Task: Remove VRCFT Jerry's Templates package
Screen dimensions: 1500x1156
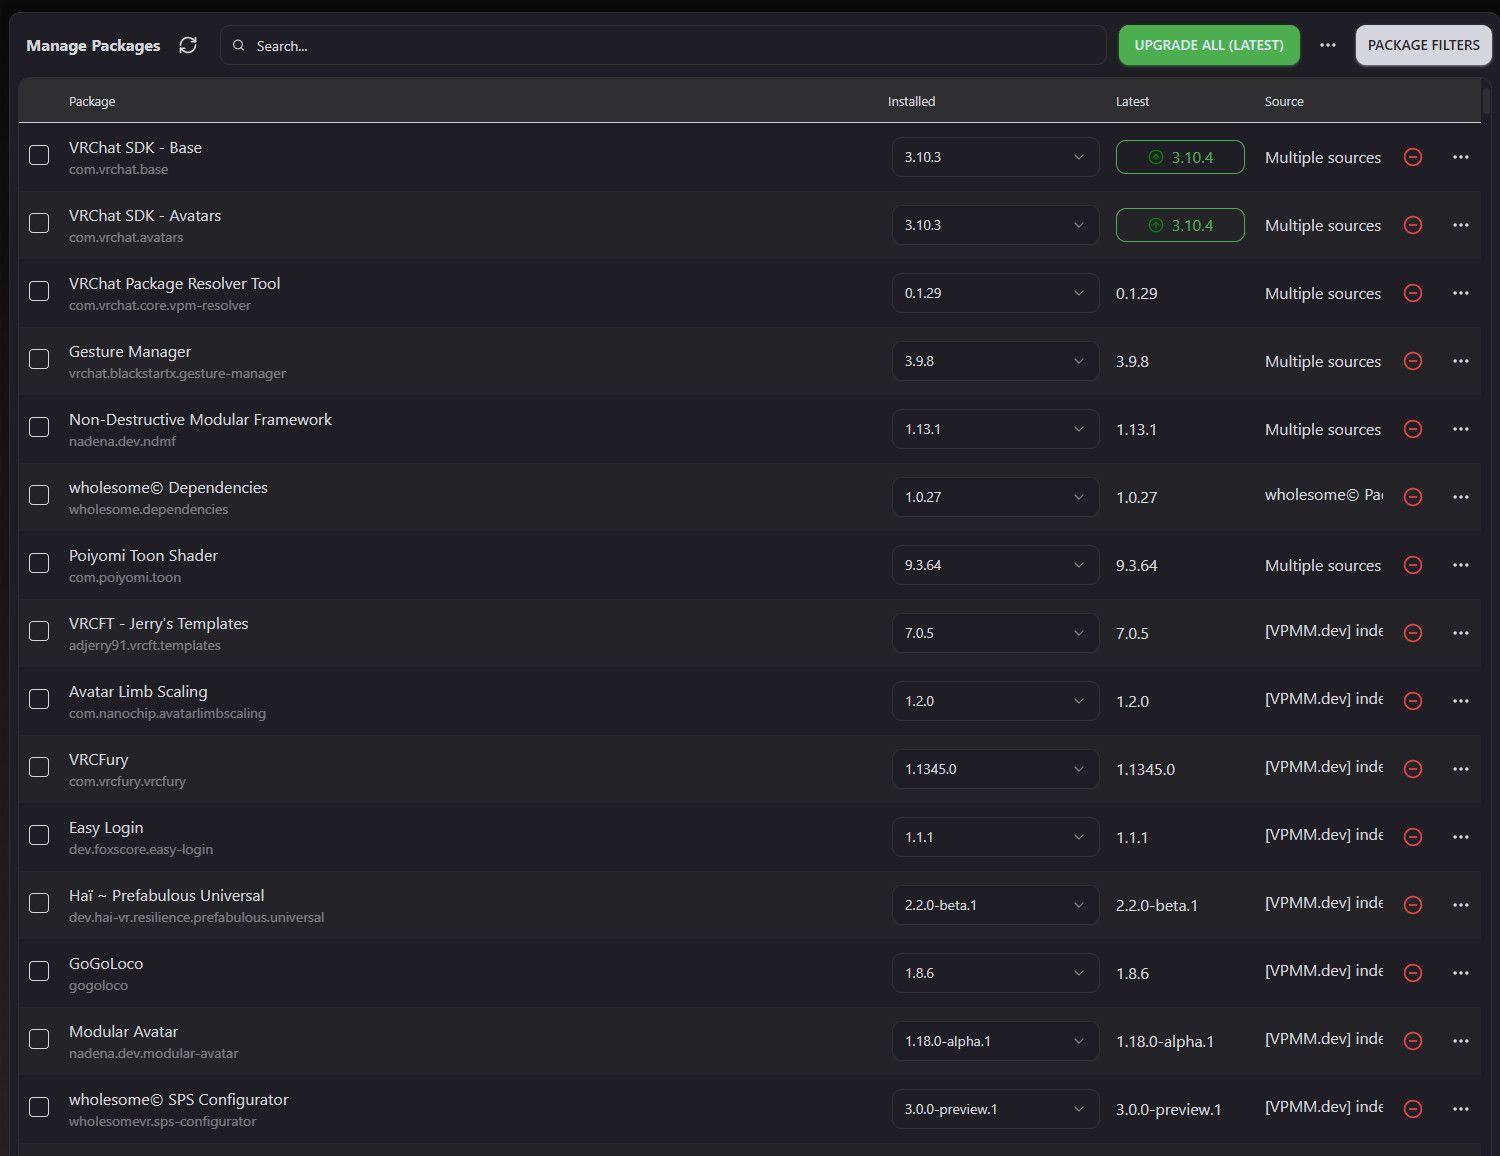Action: click(x=1413, y=633)
